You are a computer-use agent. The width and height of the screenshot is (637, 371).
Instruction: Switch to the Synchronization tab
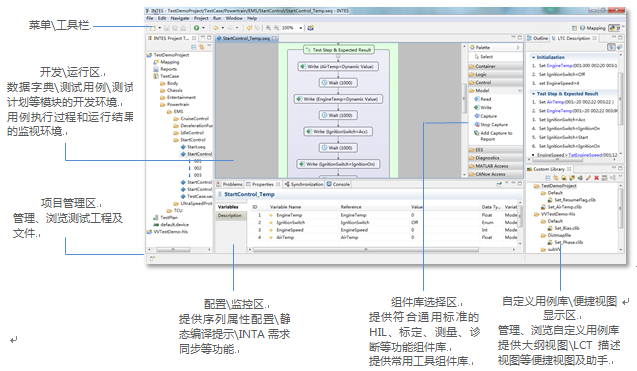[304, 184]
